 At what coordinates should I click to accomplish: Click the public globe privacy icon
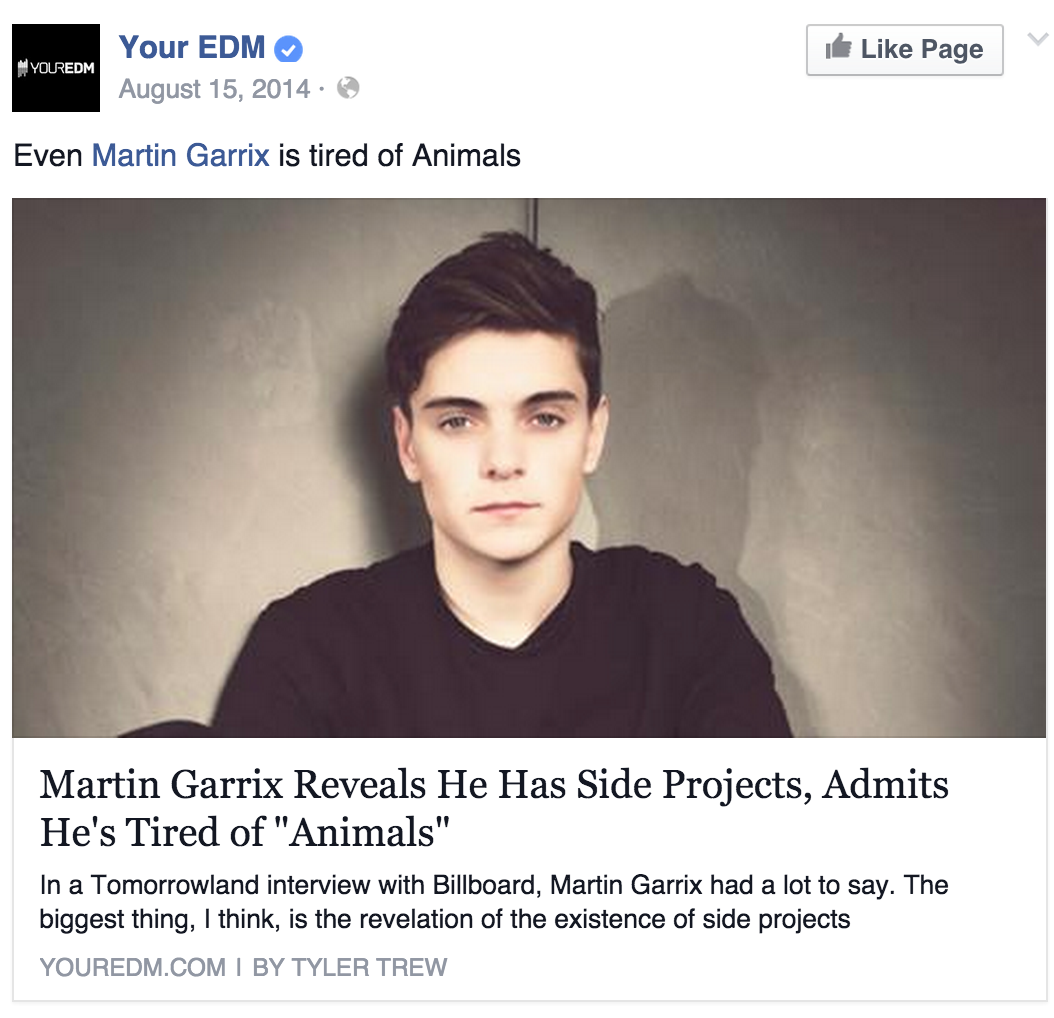(x=348, y=88)
